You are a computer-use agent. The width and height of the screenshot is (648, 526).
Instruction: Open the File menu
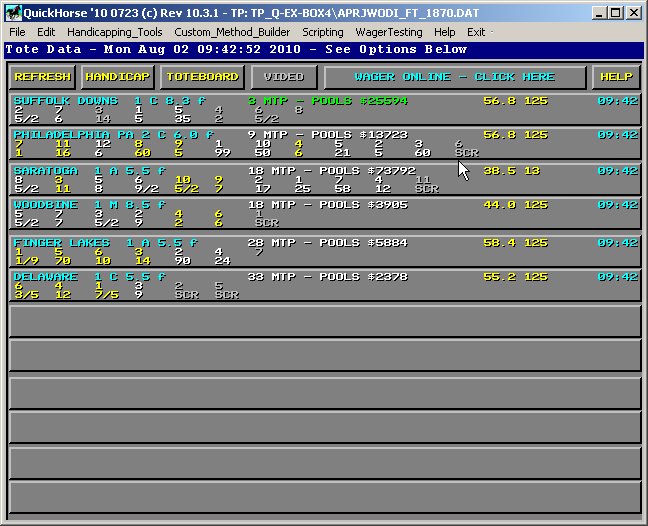click(17, 32)
